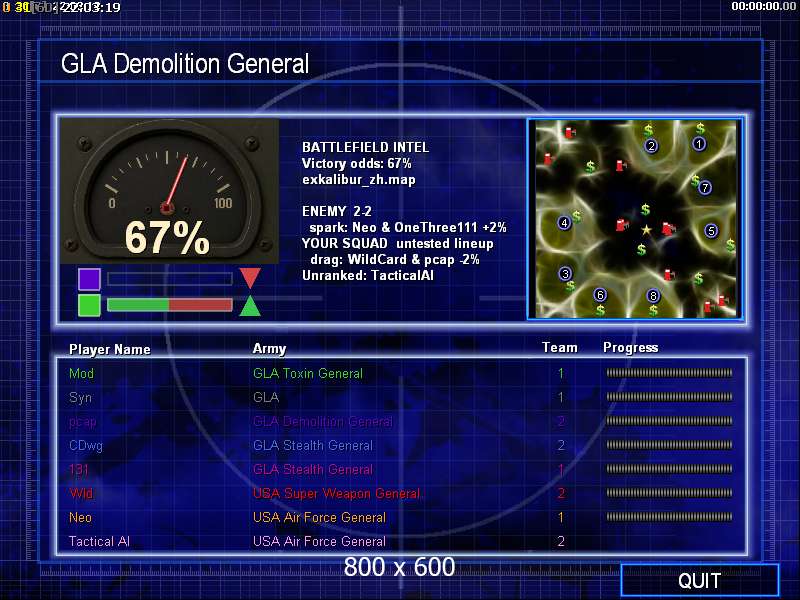800x600 pixels.
Task: Pick start position 3 marker on map
Action: (565, 273)
